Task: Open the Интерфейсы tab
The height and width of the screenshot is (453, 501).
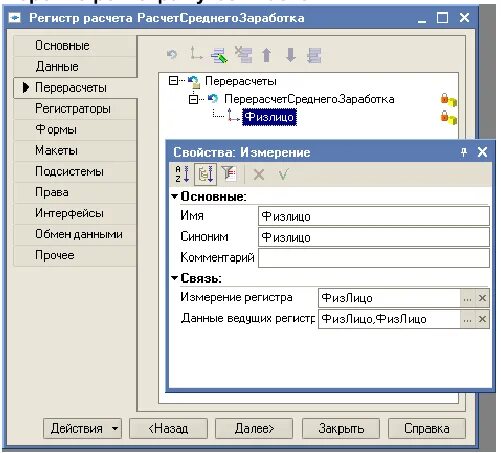Action: [x=75, y=213]
